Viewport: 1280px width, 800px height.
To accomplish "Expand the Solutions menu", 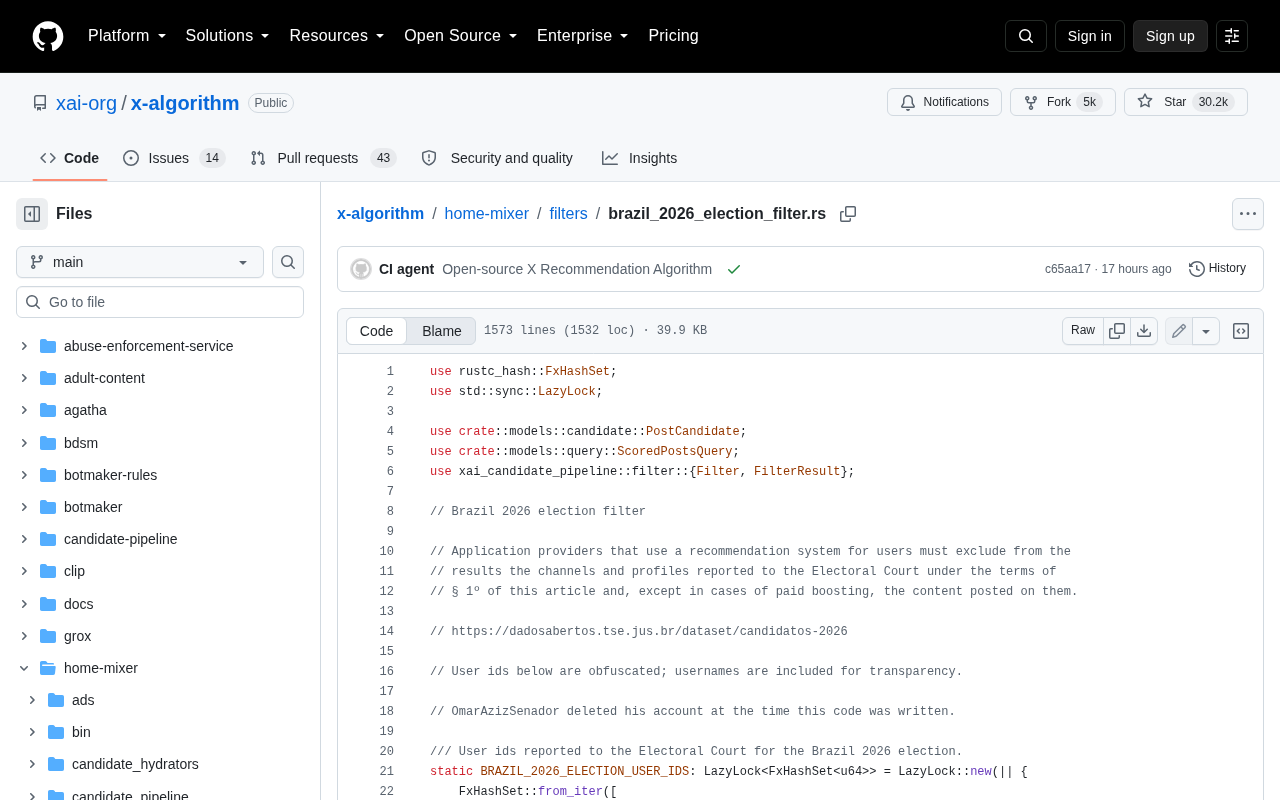I will [228, 36].
